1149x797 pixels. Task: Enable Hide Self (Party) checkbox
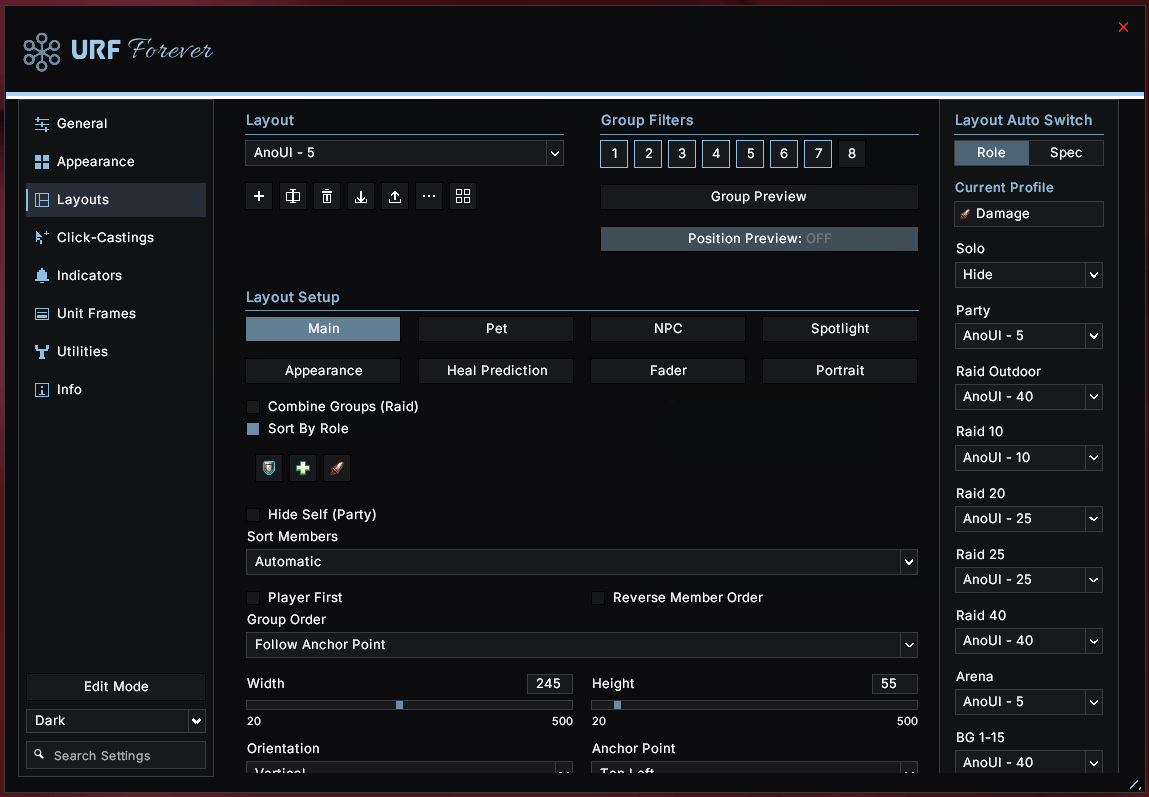[253, 515]
